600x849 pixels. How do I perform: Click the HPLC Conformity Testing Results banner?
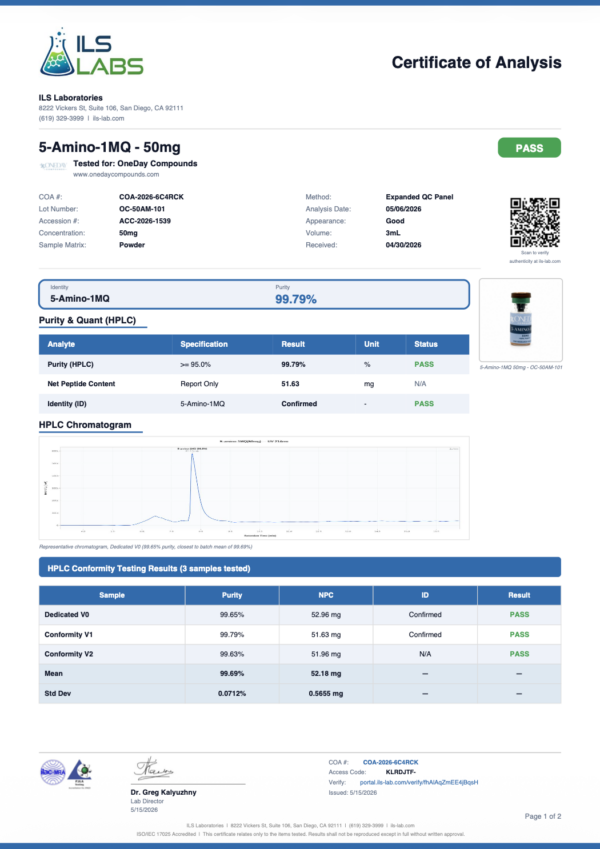click(300, 567)
